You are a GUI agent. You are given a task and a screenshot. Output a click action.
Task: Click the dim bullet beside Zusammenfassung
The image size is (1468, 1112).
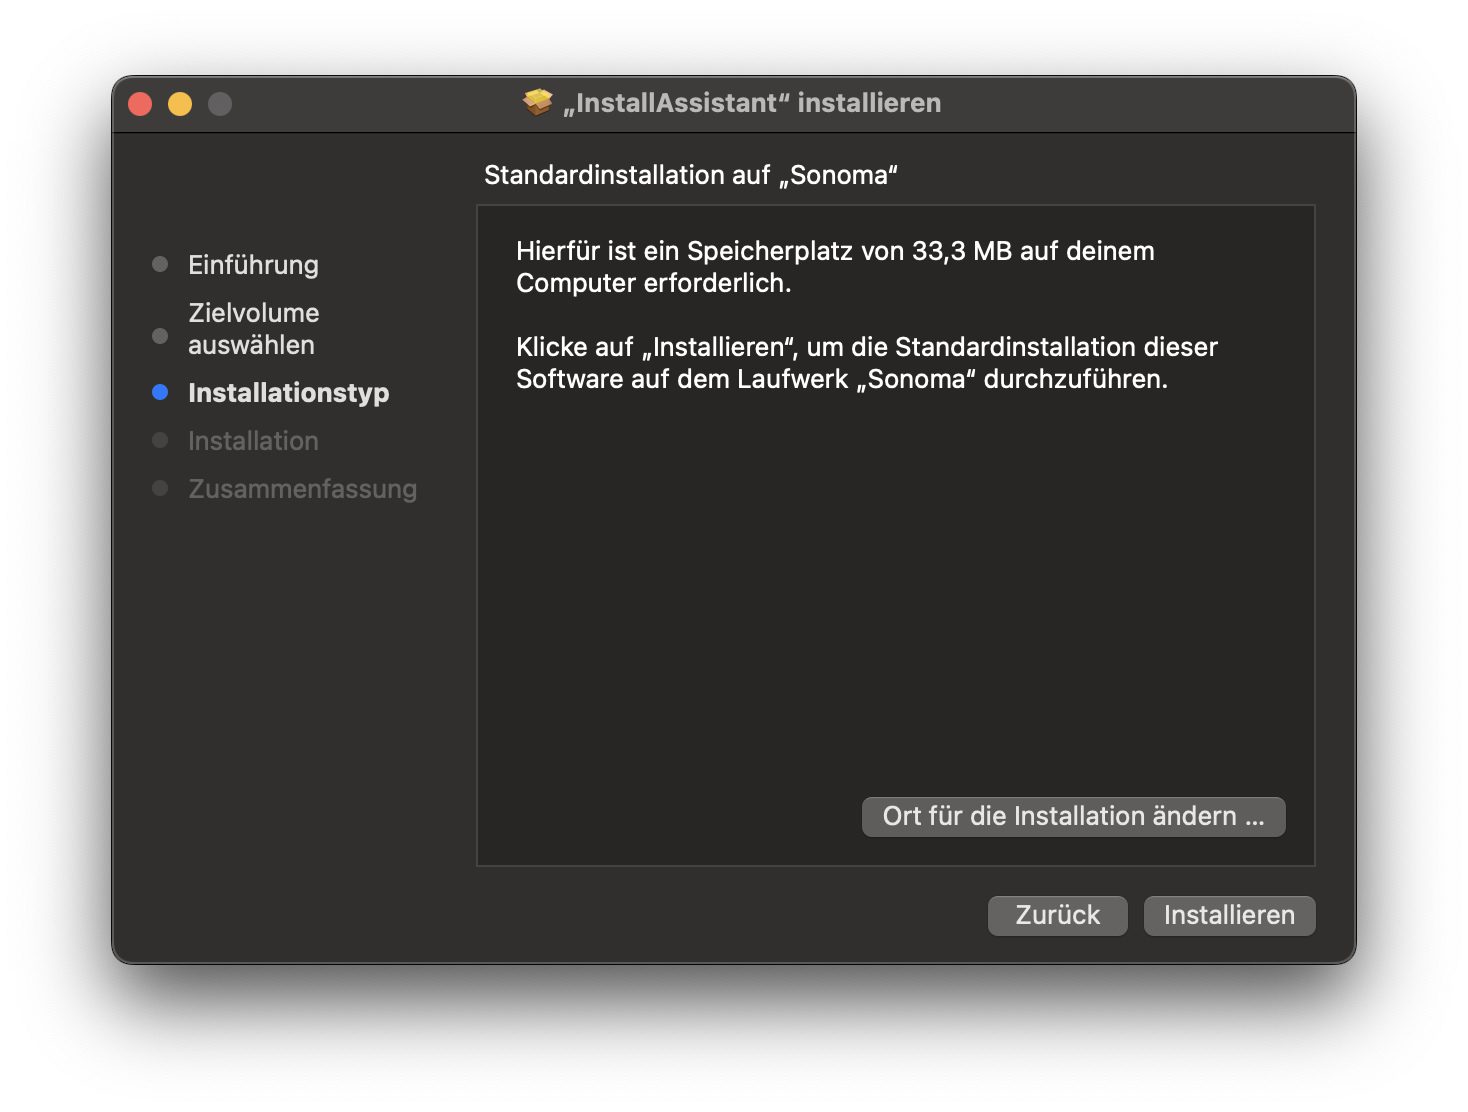(160, 488)
